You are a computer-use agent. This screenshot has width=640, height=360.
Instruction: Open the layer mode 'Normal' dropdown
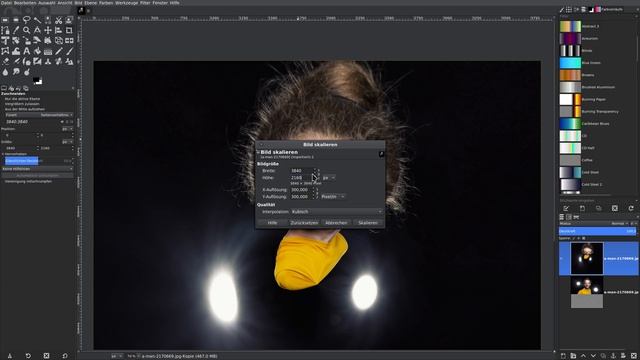pos(619,223)
